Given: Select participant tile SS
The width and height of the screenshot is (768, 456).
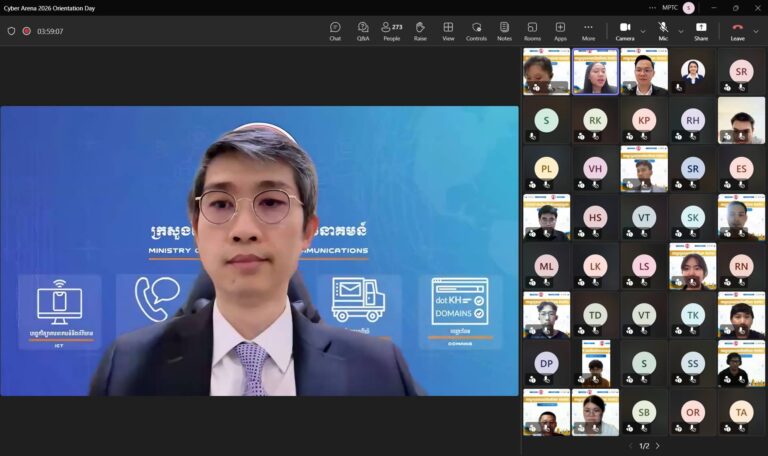Looking at the screenshot, I should click(x=693, y=363).
